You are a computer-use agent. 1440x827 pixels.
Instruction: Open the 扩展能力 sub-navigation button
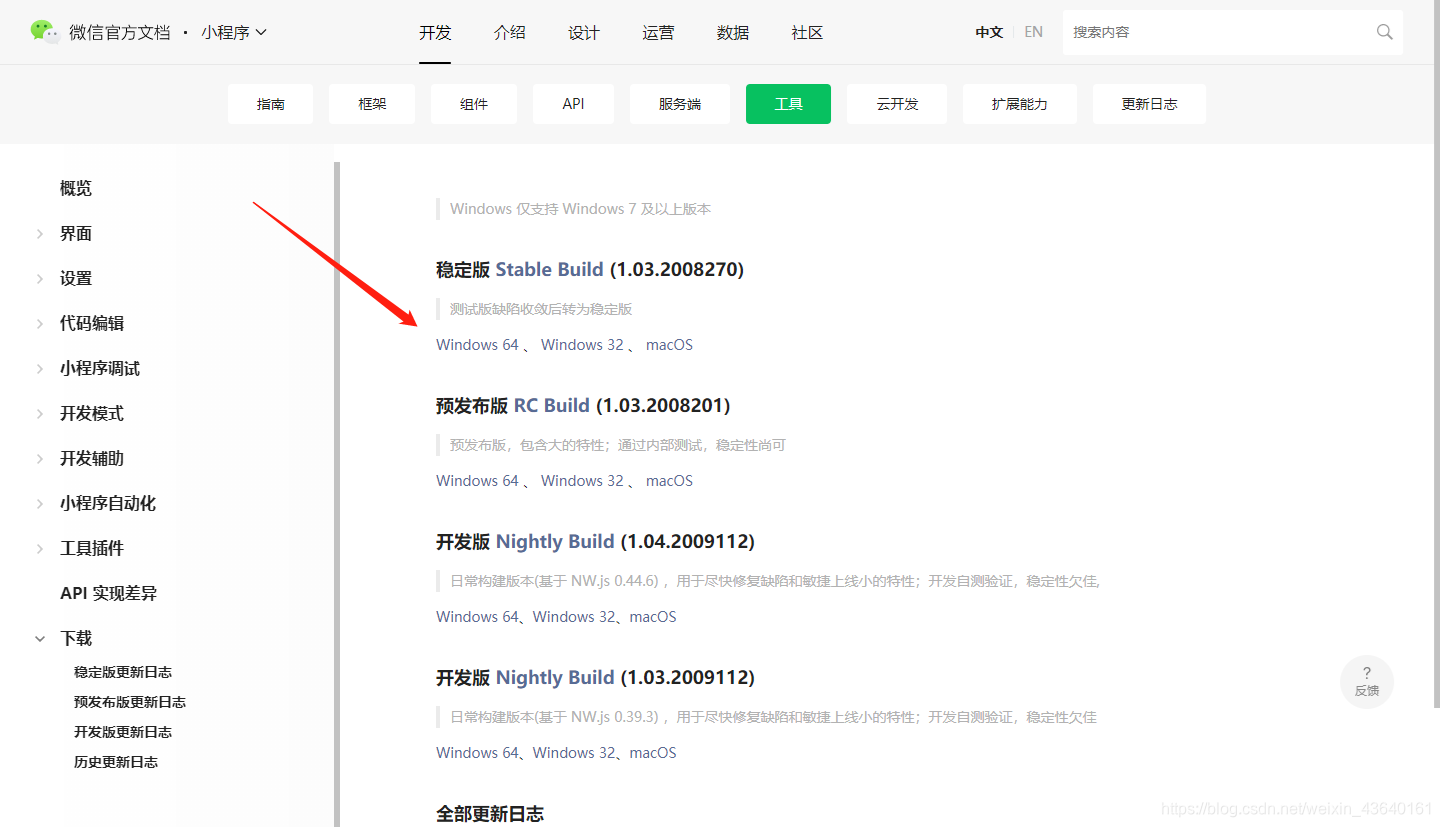1020,104
